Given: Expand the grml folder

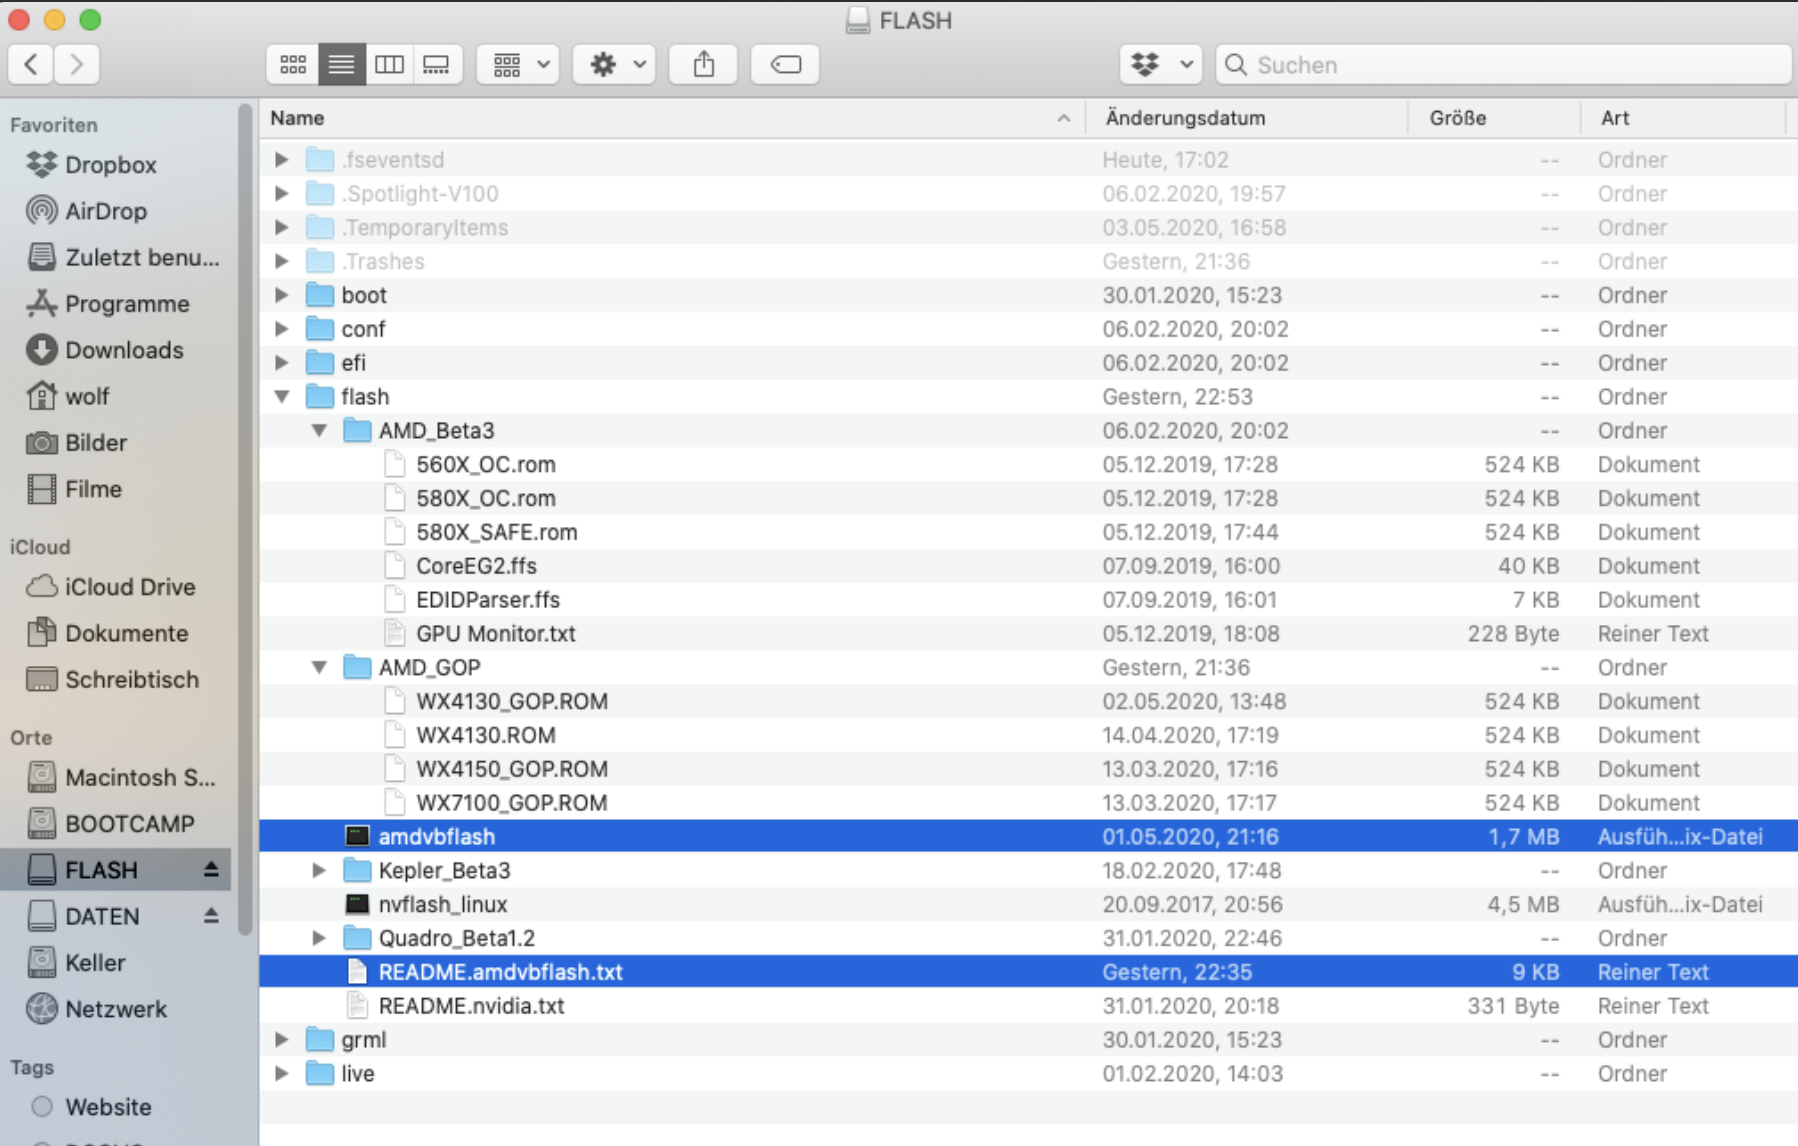Looking at the screenshot, I should pyautogui.click(x=282, y=1040).
